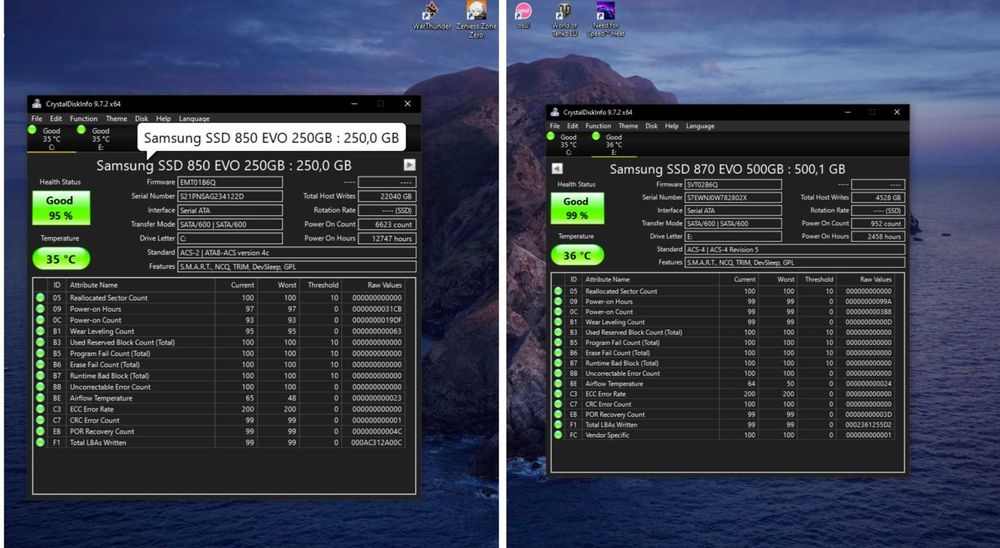The width and height of the screenshot is (1000, 548).
Task: Click Power On Count 6623 count field
Action: click(x=387, y=225)
